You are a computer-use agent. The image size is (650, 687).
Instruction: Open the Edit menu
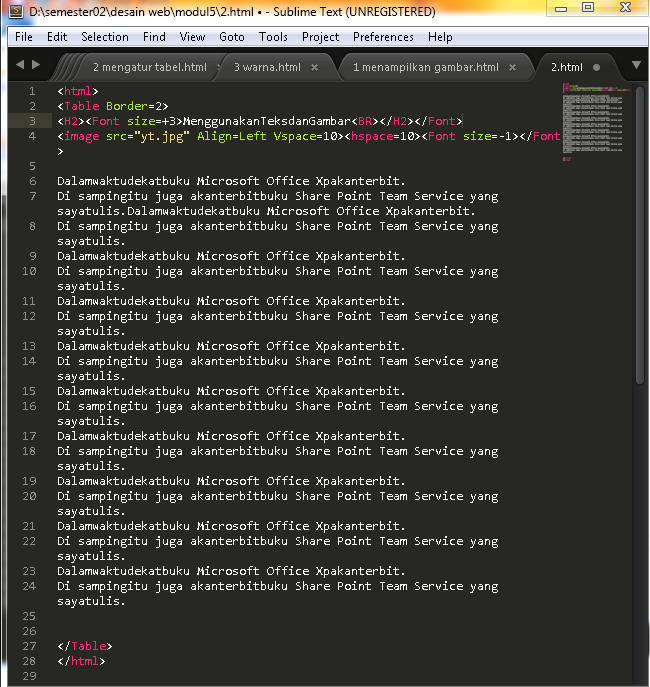pyautogui.click(x=57, y=37)
